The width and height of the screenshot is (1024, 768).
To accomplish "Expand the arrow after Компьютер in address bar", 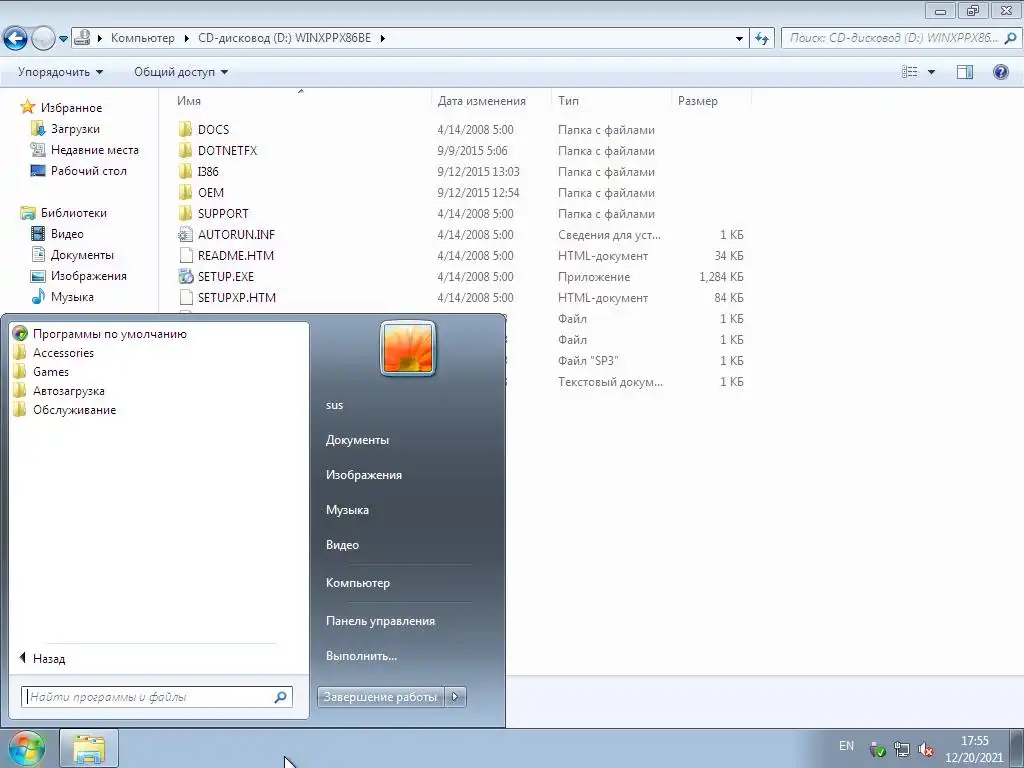I will [x=187, y=39].
